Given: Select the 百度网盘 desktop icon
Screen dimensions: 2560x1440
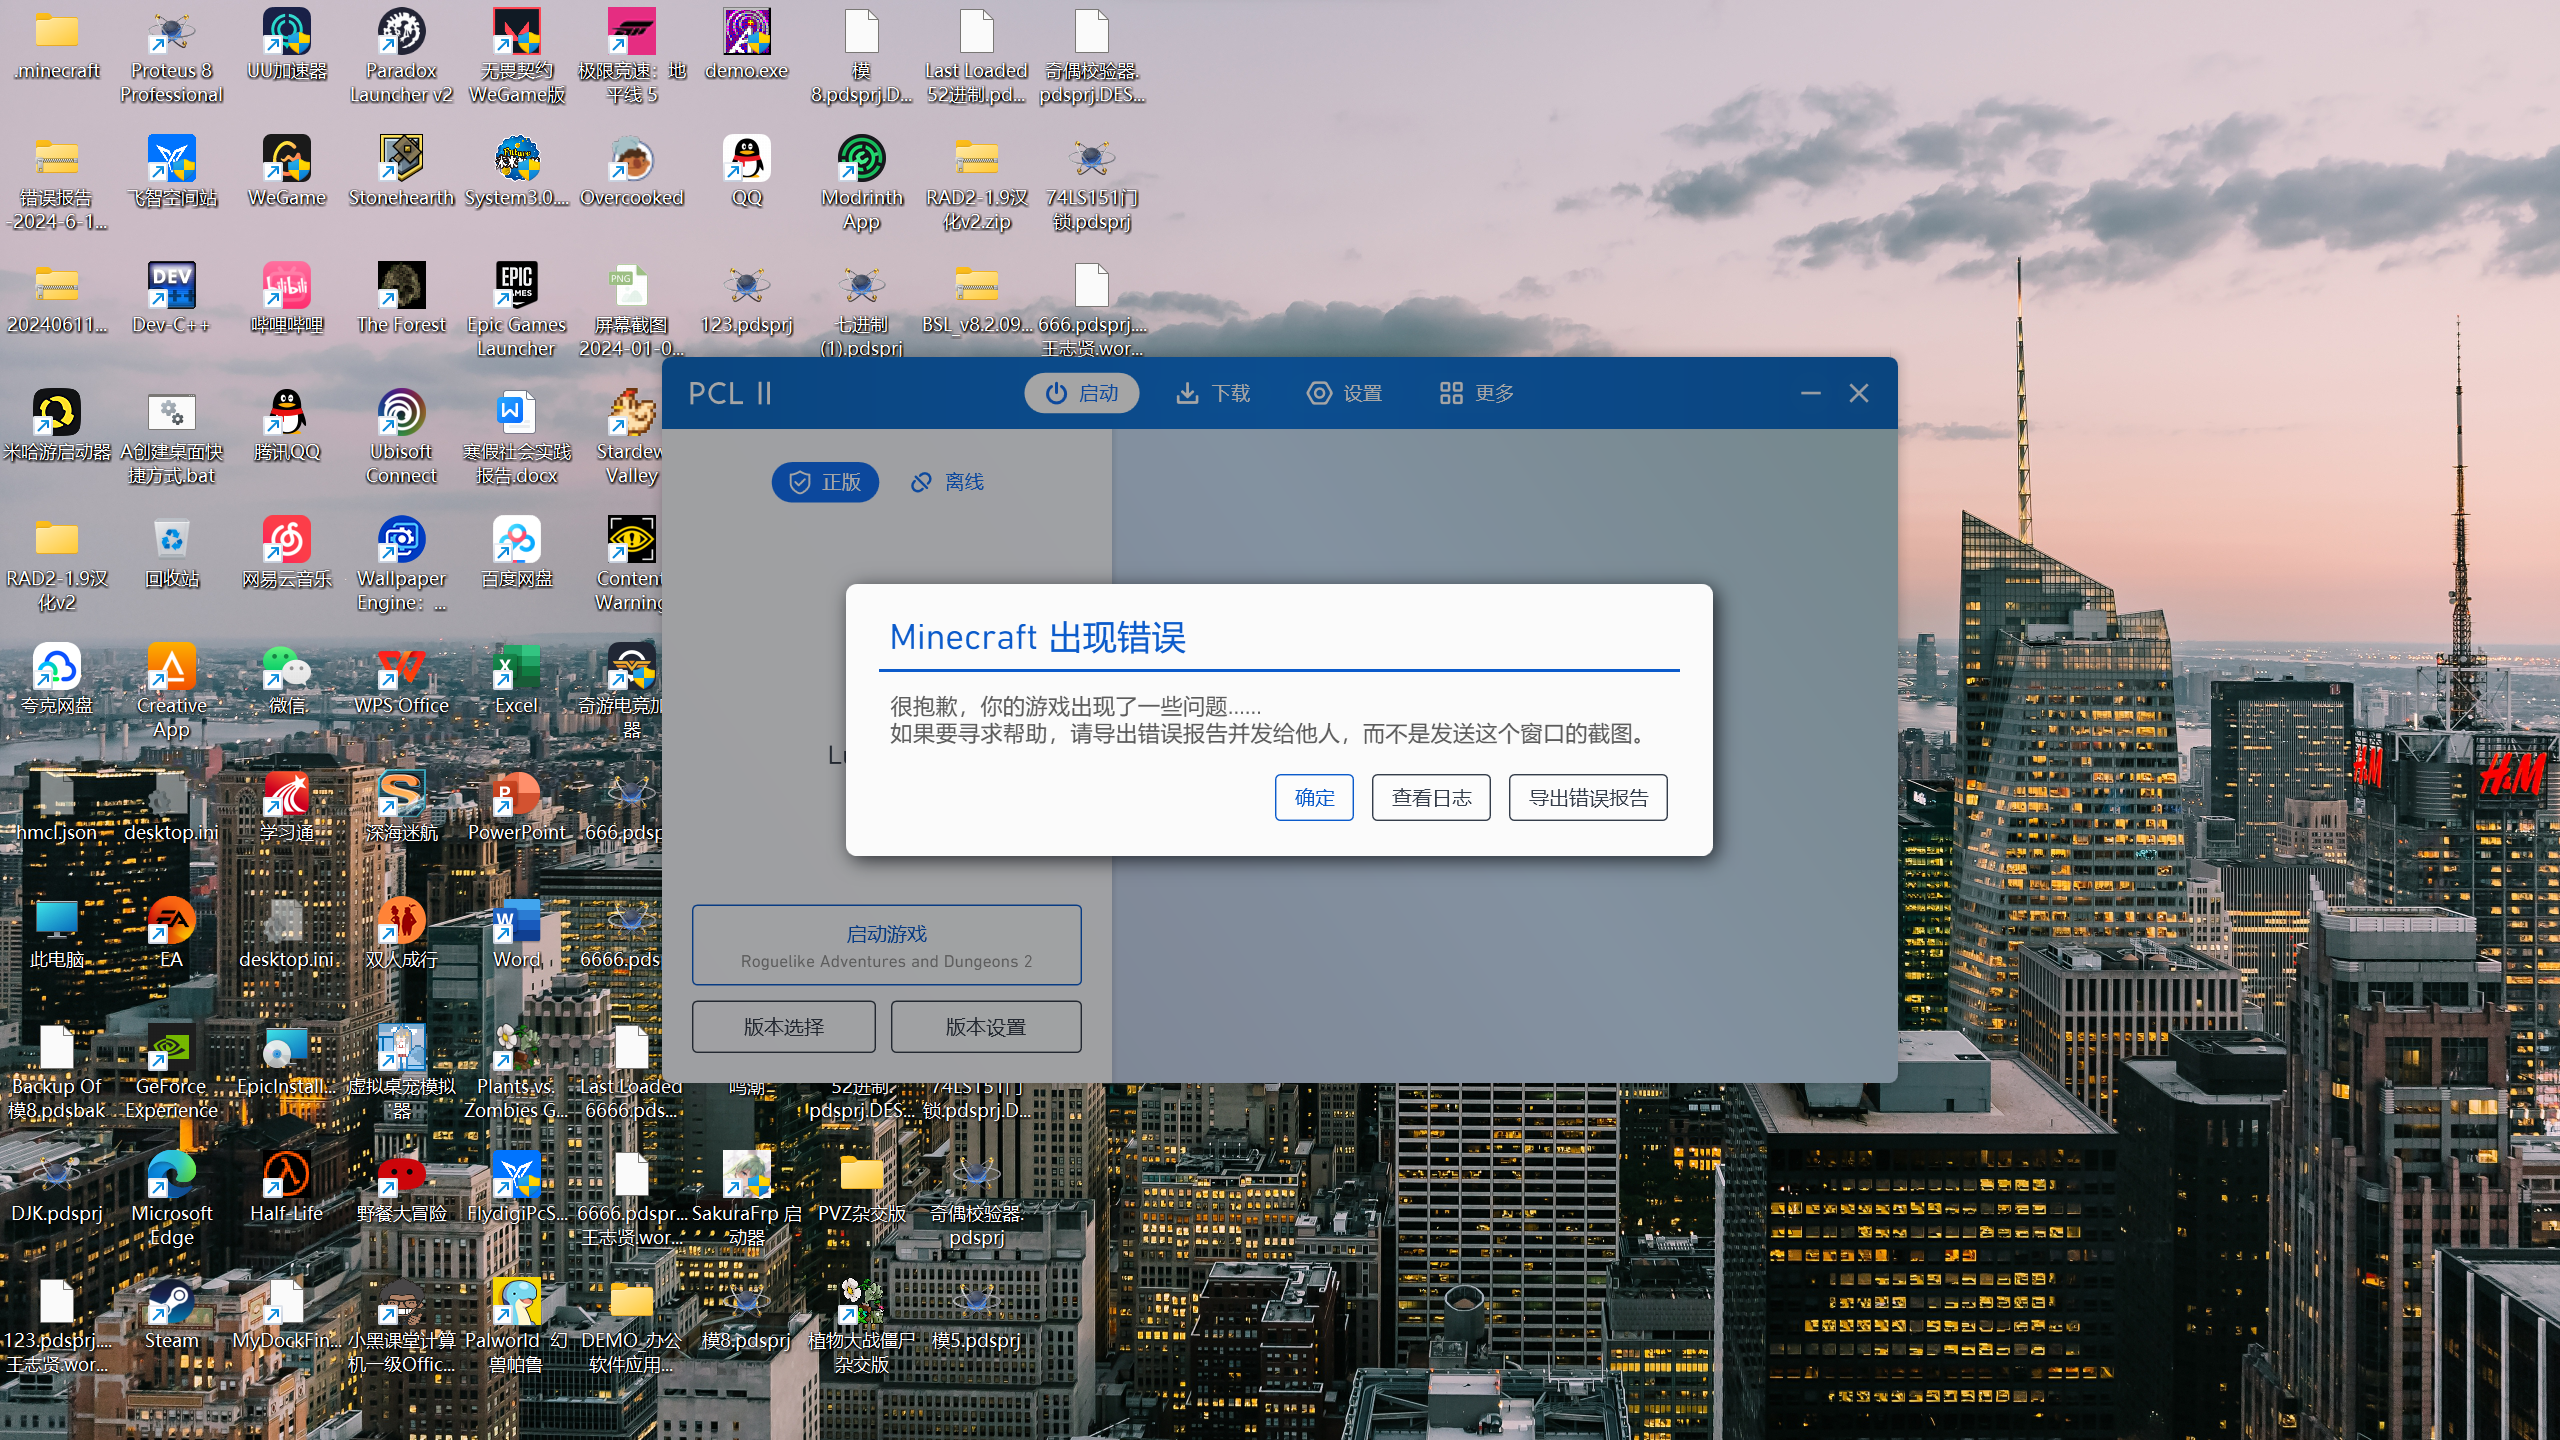Looking at the screenshot, I should (x=517, y=553).
